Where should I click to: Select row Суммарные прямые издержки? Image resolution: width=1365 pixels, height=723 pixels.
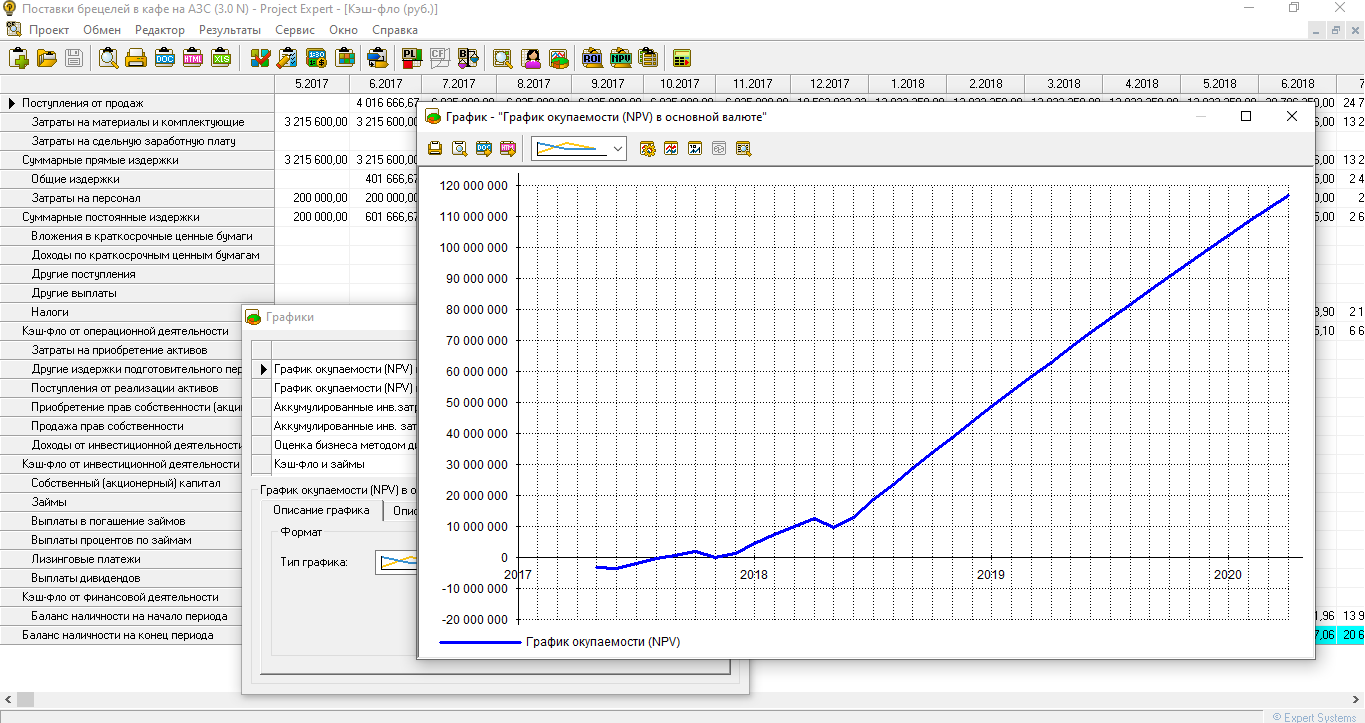pyautogui.click(x=137, y=160)
